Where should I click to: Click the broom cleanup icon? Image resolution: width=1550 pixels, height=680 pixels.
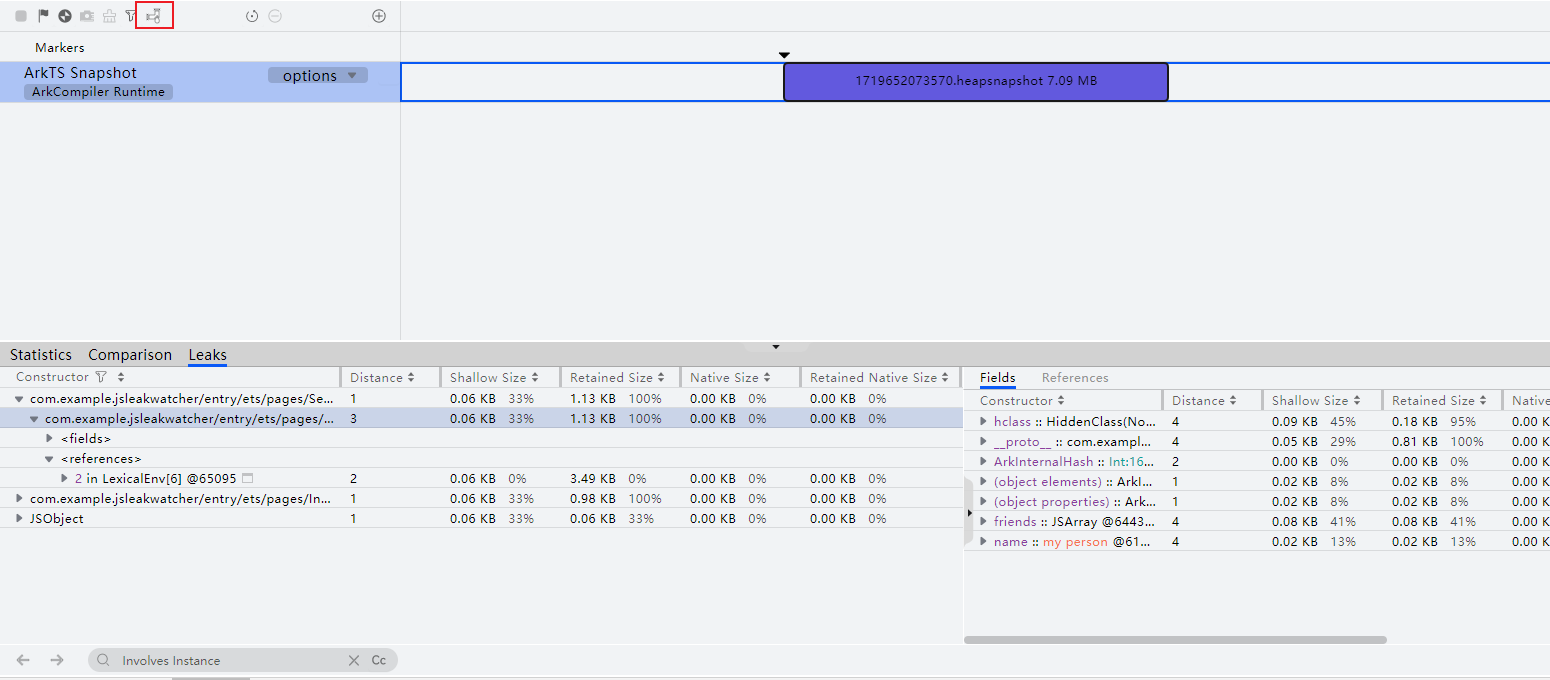[x=109, y=16]
